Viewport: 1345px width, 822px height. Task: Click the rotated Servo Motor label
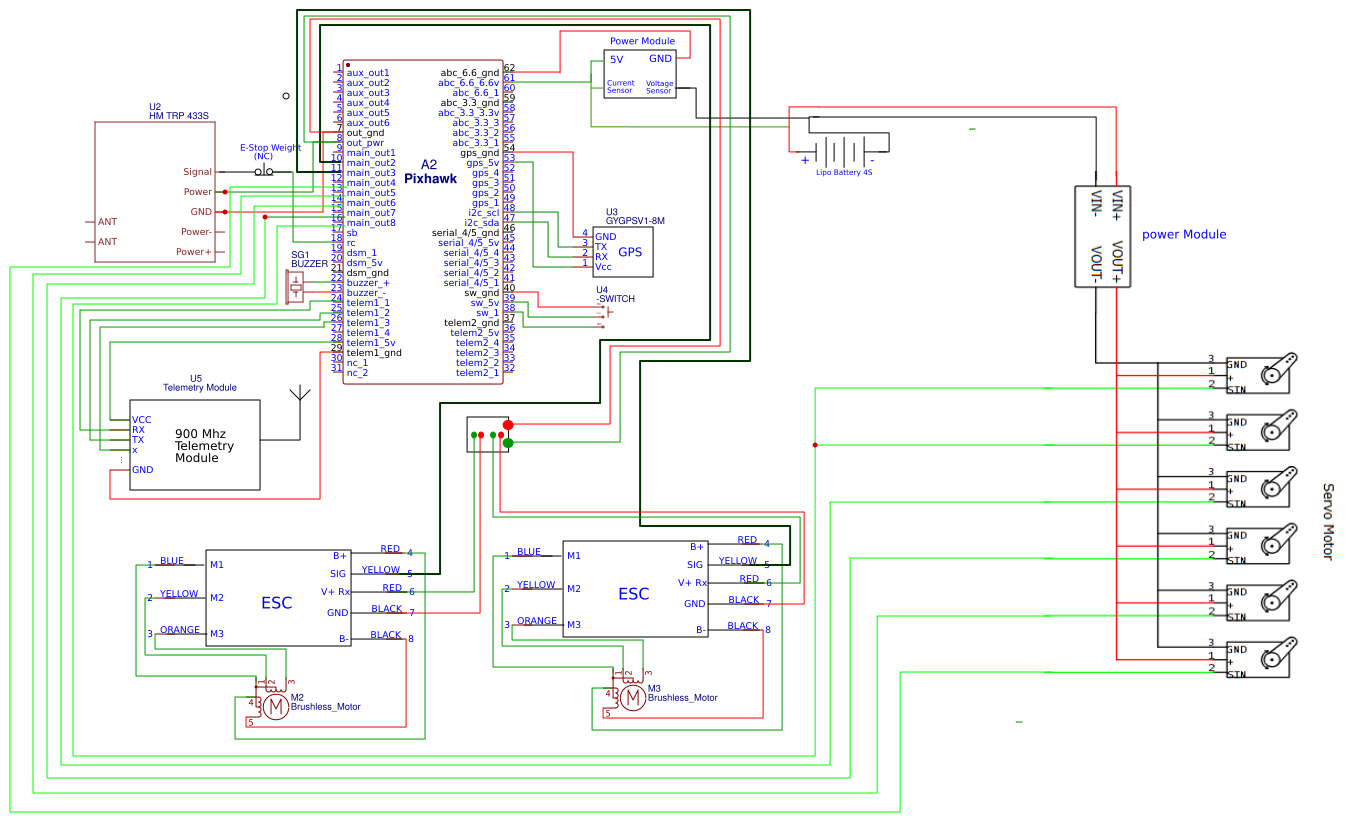[x=1329, y=522]
